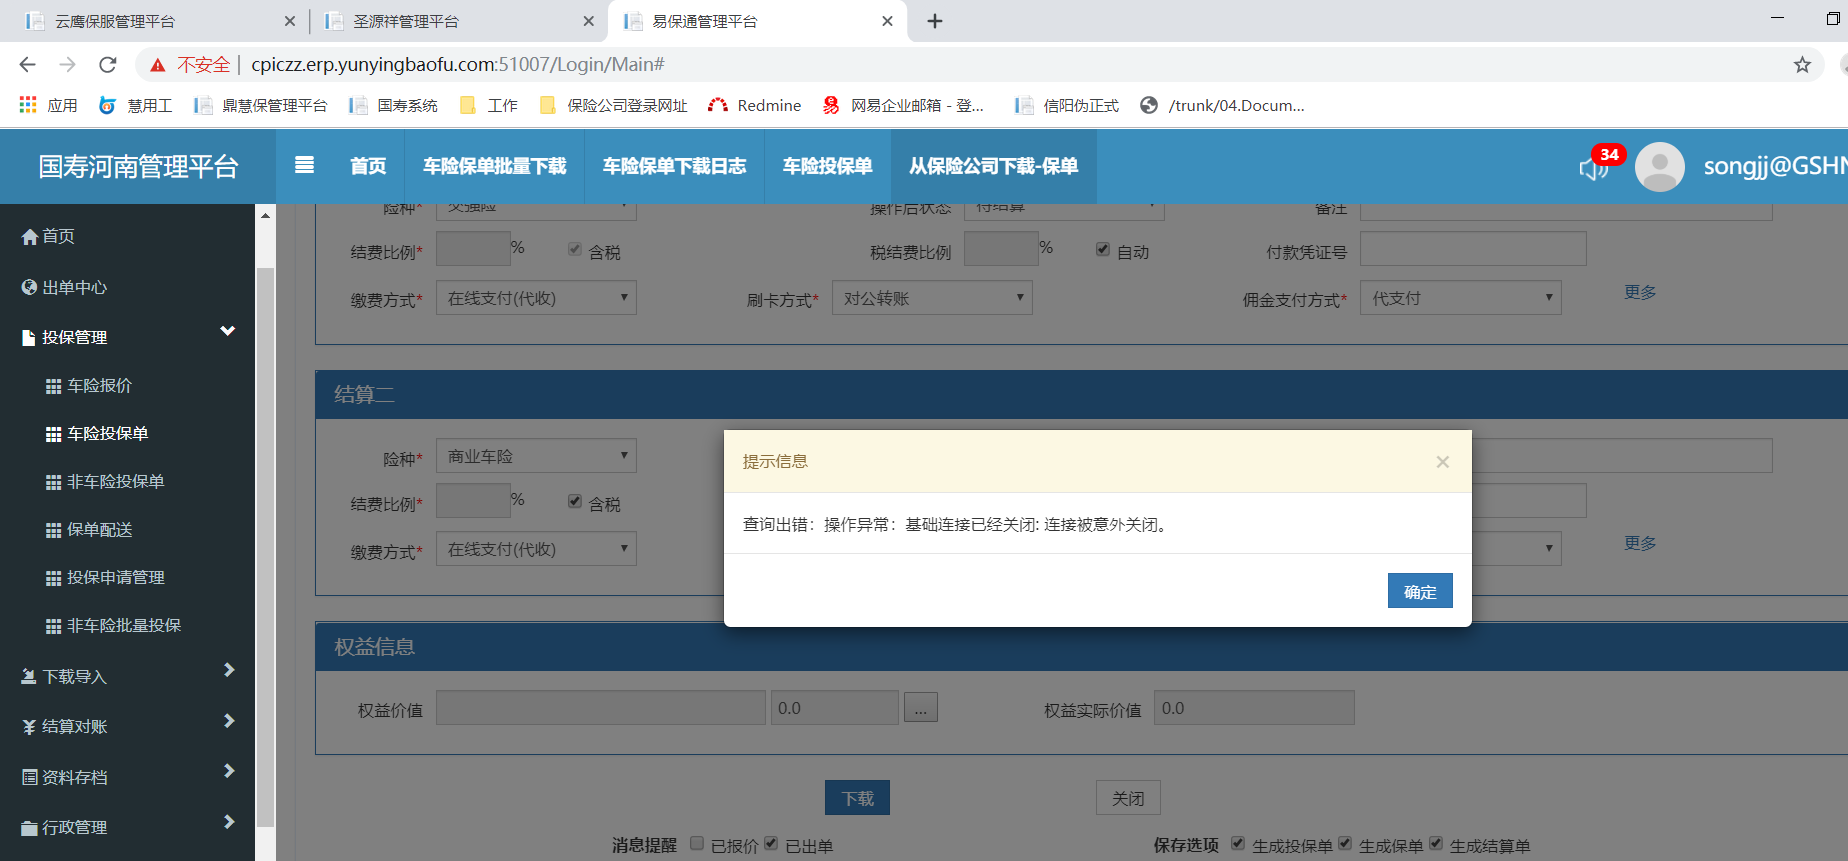Bookmark page using the star icon
Screen dimensions: 1848x861
pos(1802,65)
